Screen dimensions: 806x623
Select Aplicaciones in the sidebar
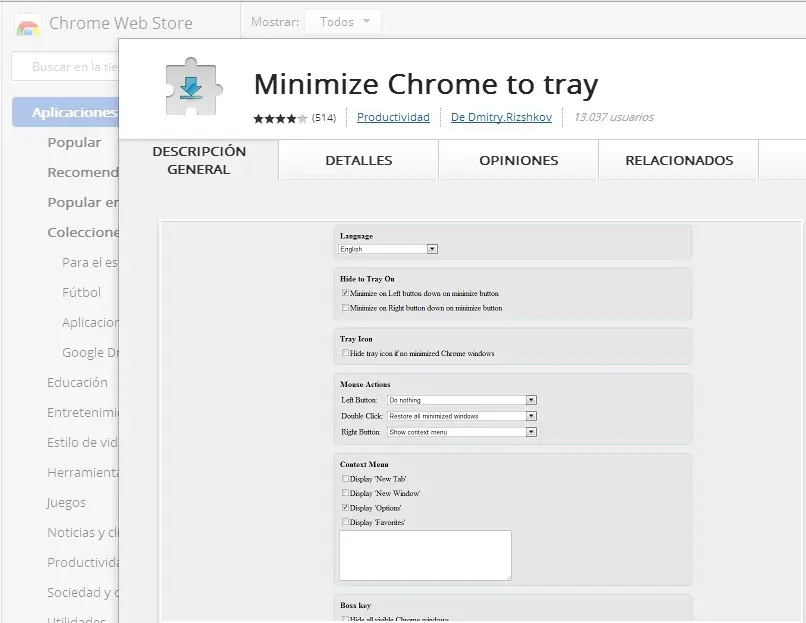coord(66,112)
